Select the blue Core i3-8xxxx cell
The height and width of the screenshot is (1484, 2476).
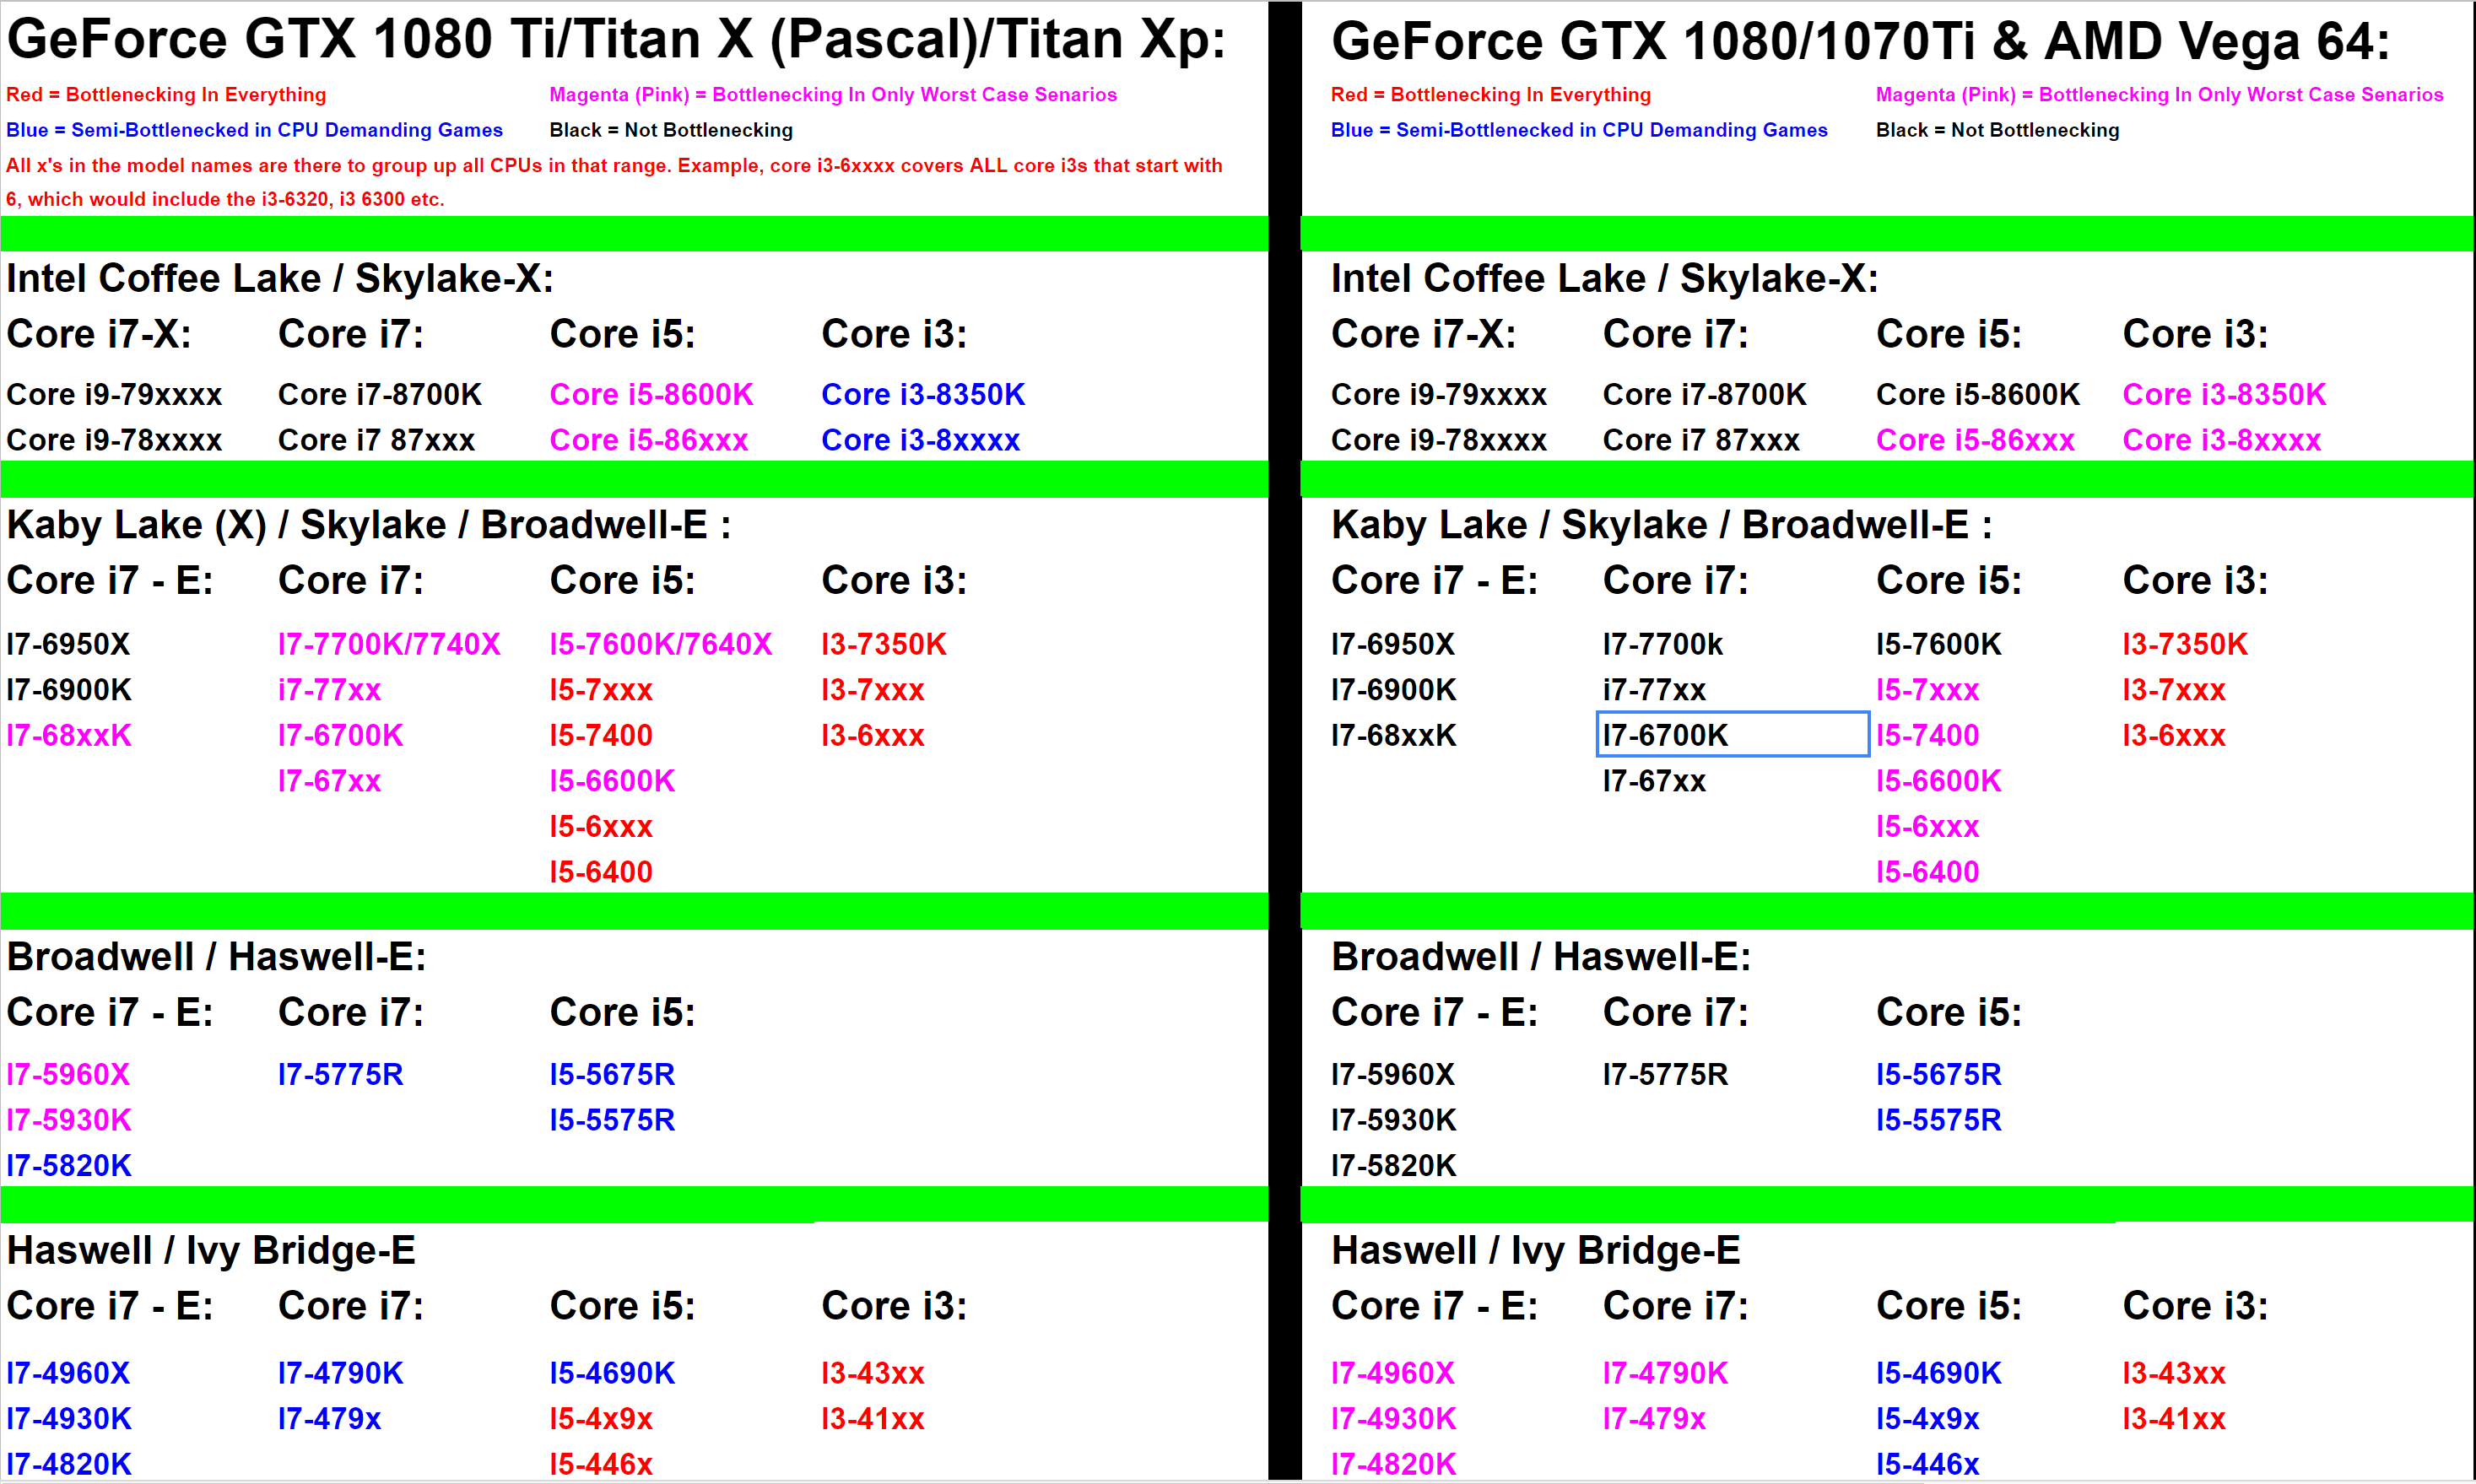920,440
